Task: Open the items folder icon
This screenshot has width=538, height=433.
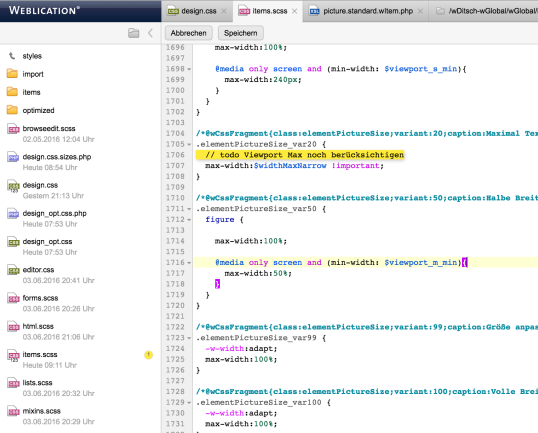Action: click(x=12, y=92)
